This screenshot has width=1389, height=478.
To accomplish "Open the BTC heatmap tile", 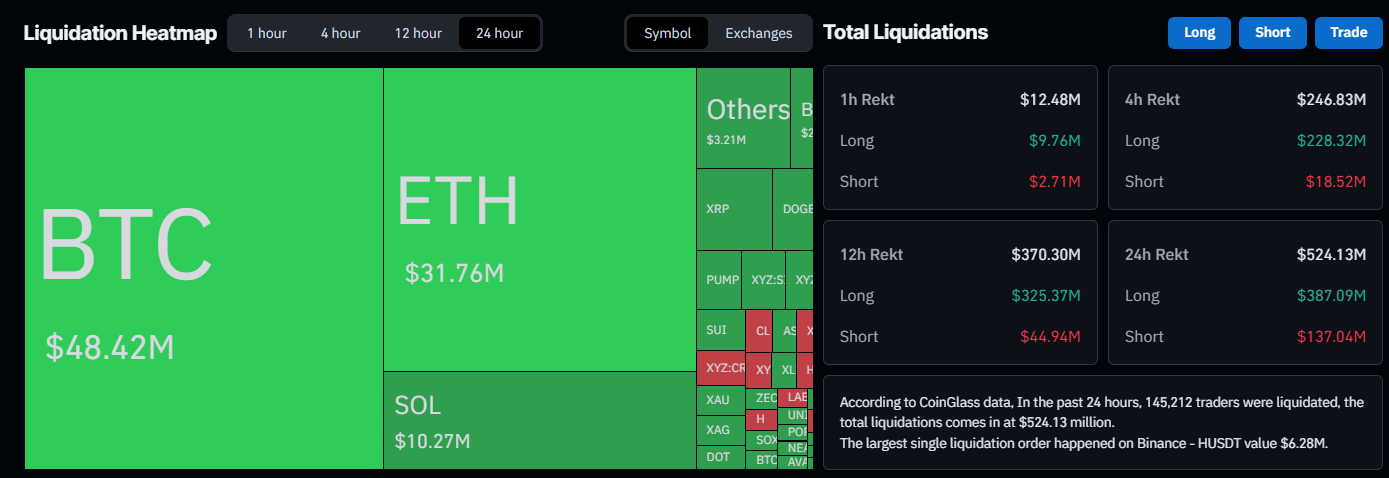I will [x=204, y=268].
